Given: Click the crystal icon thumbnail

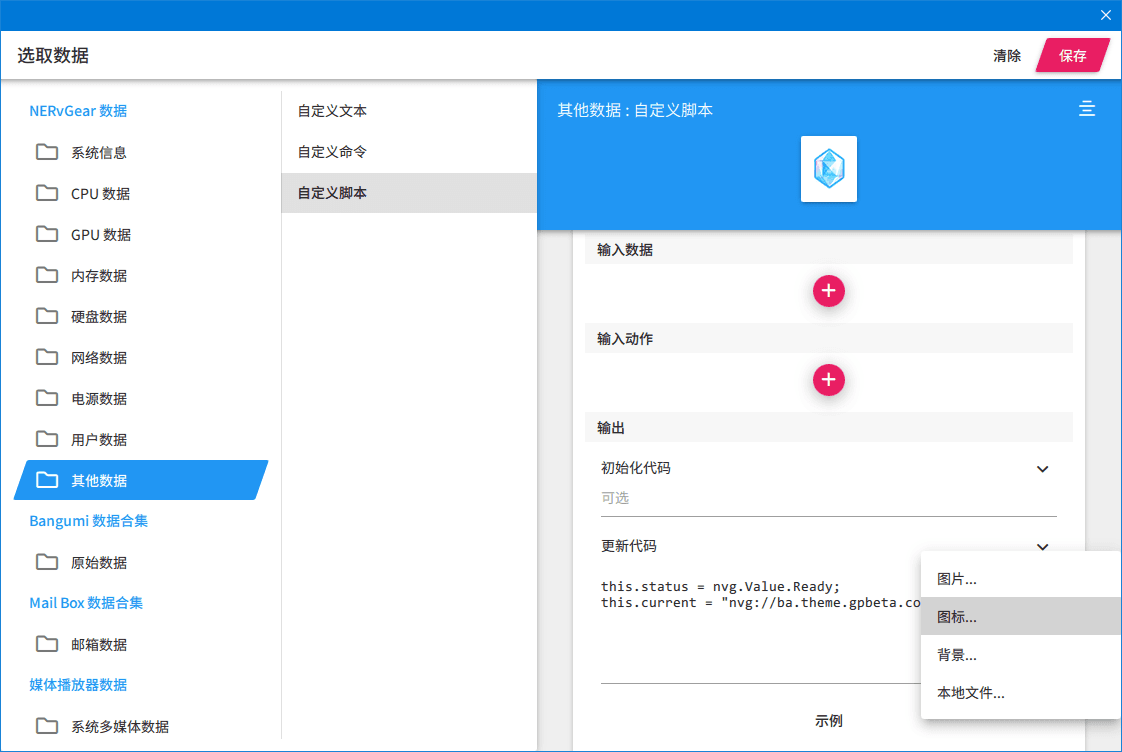Looking at the screenshot, I should (829, 169).
